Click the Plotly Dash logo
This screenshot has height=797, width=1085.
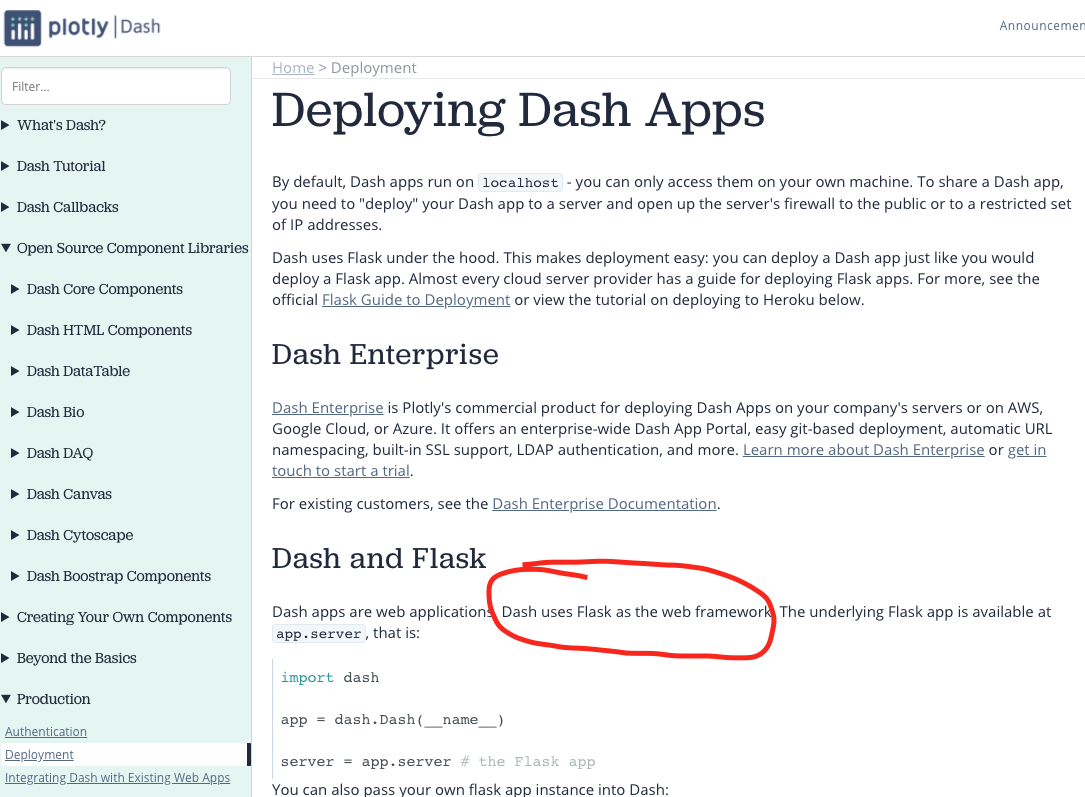(x=82, y=27)
